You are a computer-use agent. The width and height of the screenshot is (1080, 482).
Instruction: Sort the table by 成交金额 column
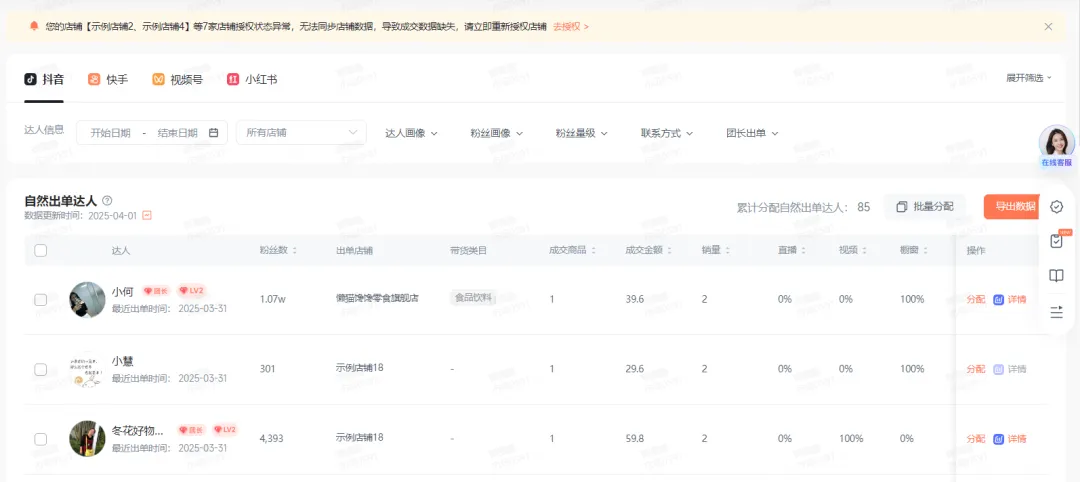click(649, 250)
